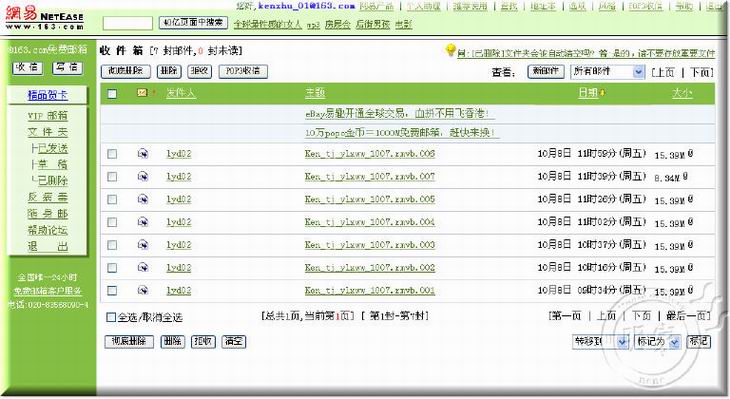Check the box for message Ken_tj_ylxxw_1007.rmvb.001

click(x=112, y=291)
